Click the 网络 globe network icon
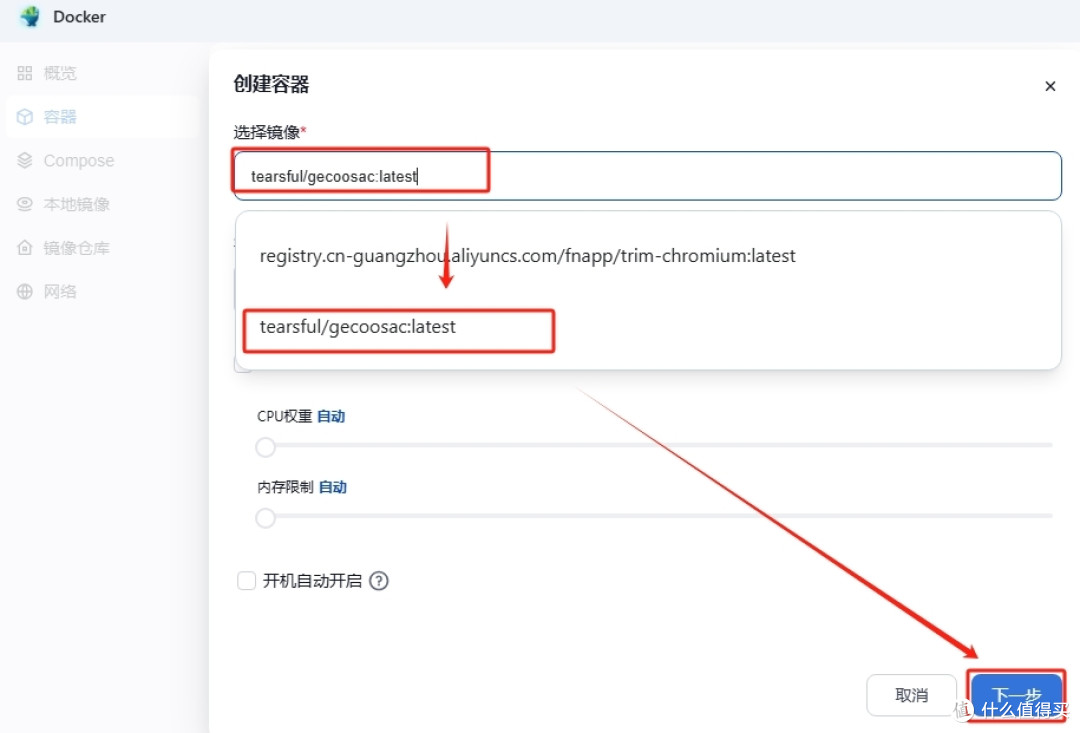Image resolution: width=1080 pixels, height=733 pixels. [24, 291]
